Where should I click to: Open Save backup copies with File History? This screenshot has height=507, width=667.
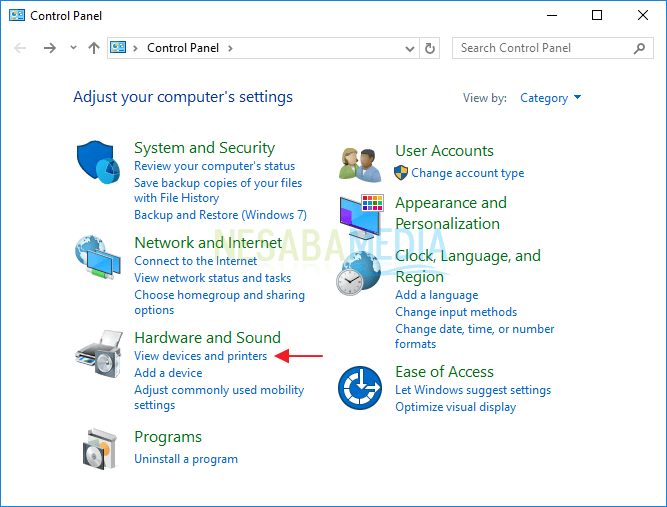click(218, 190)
